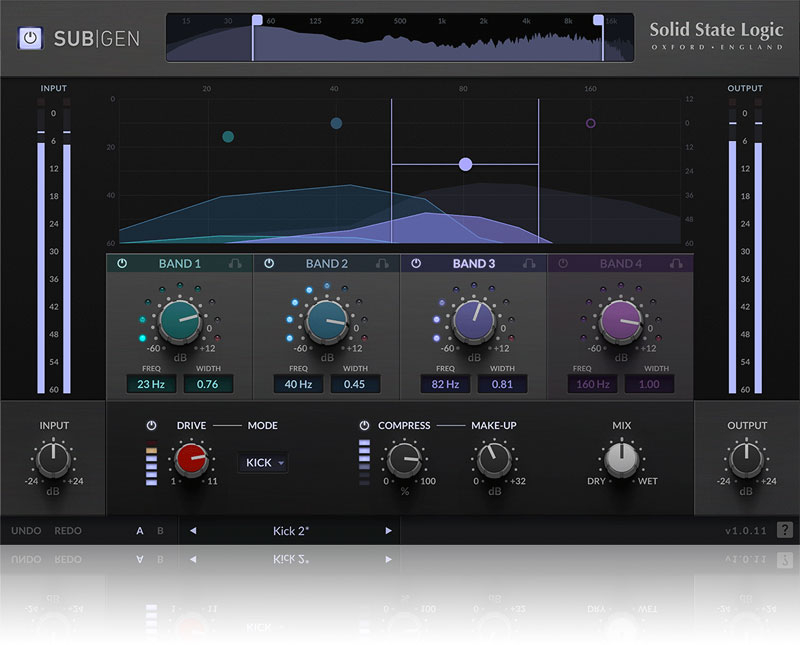Enable Band 4 power button
Image resolution: width=800 pixels, height=645 pixels.
563,263
